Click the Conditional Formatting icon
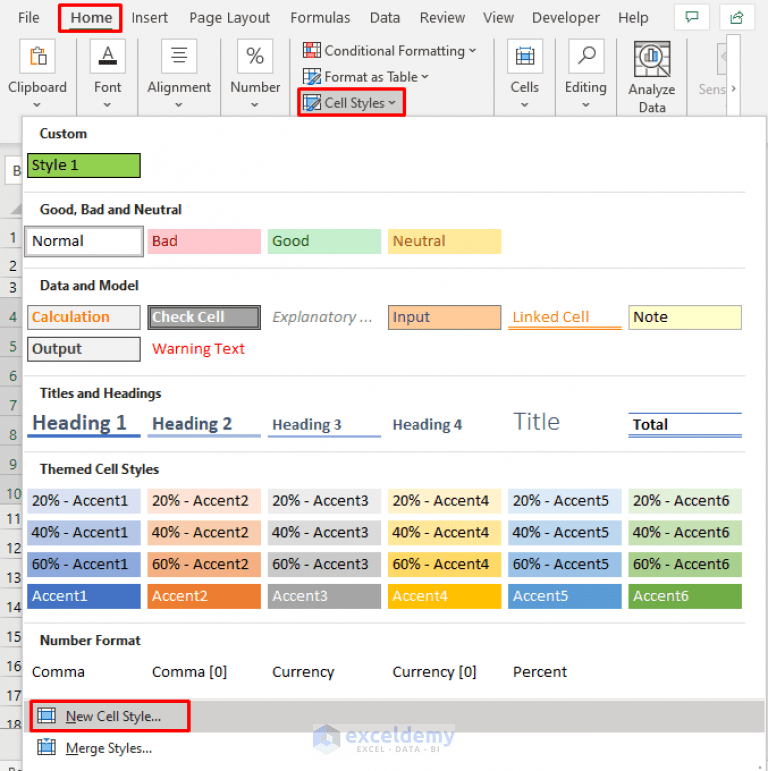This screenshot has width=768, height=771. tap(312, 50)
